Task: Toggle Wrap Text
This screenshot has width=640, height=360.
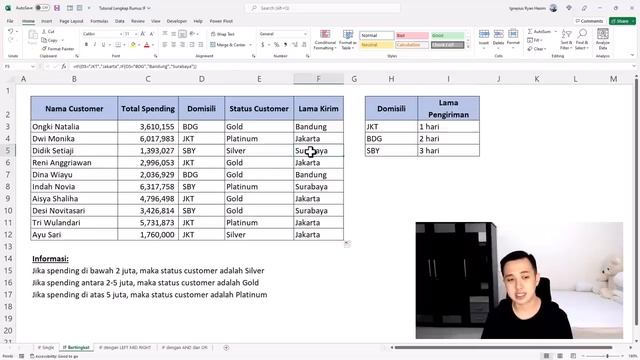Action: pos(223,34)
